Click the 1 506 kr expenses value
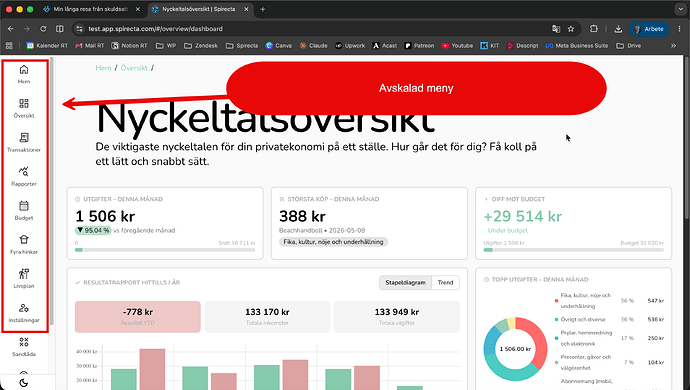690x390 pixels. [105, 217]
